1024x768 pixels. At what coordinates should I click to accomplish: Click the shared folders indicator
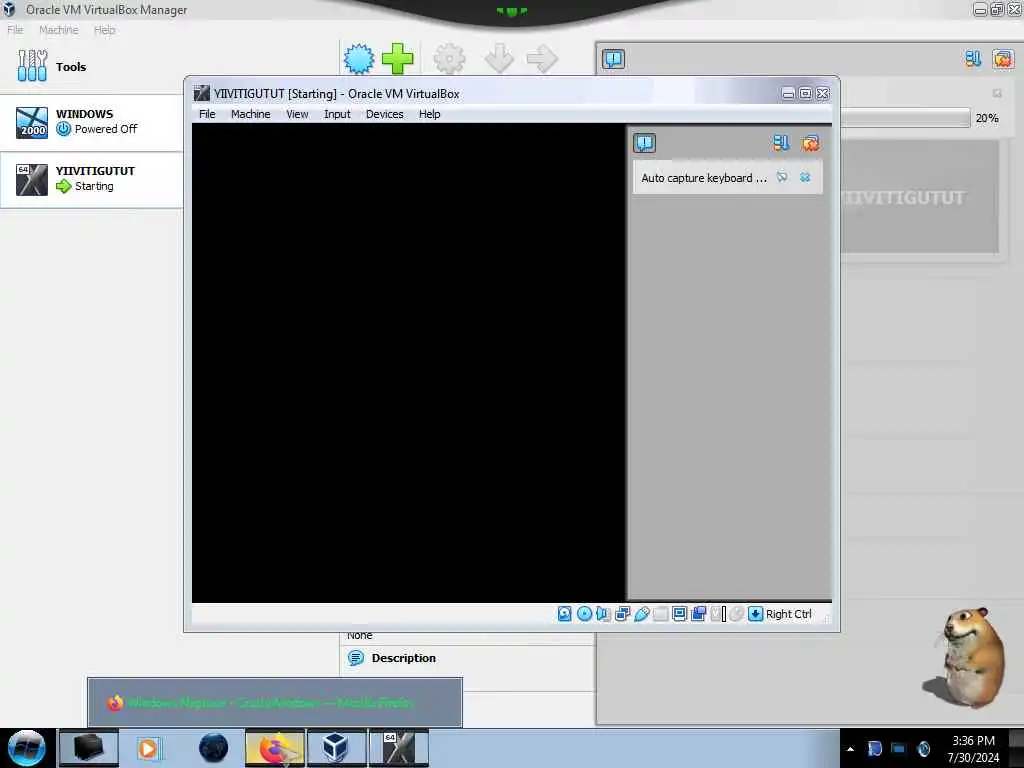click(x=660, y=614)
